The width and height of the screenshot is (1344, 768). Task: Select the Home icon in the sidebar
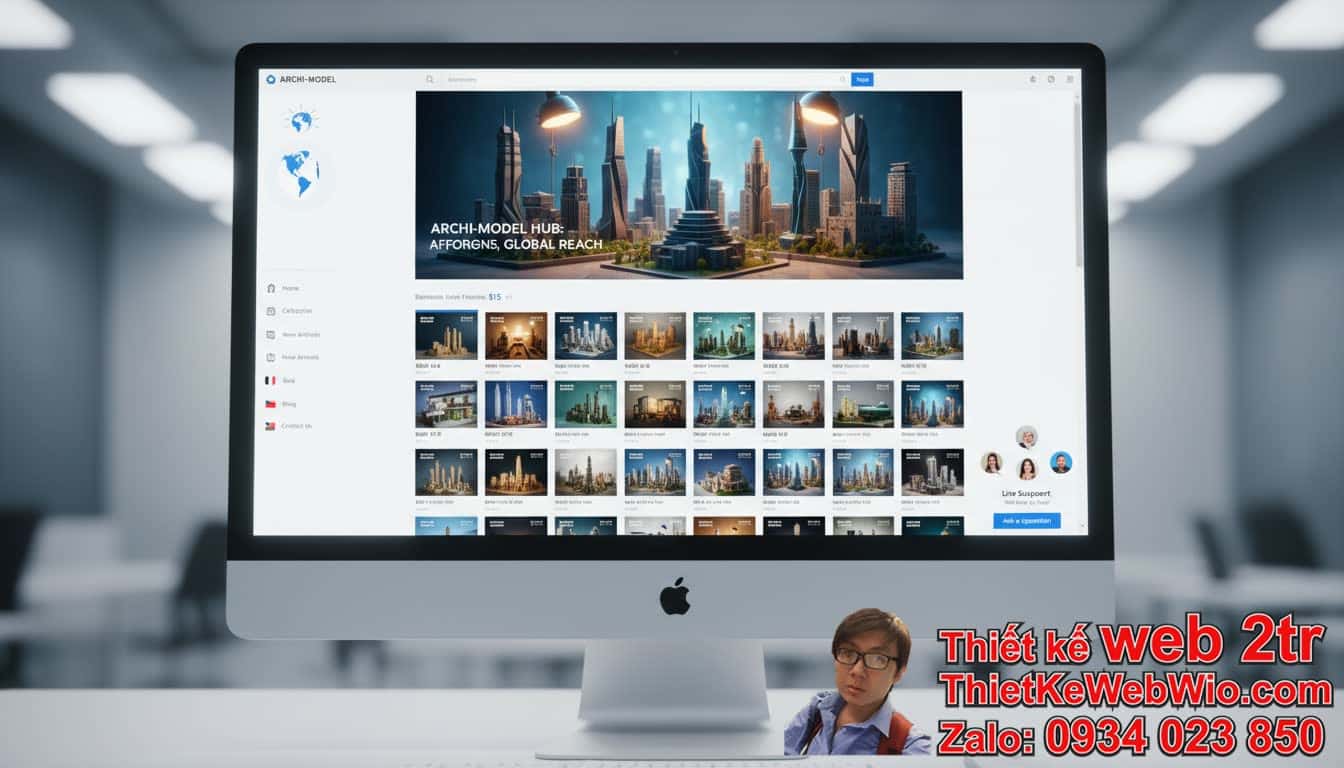(x=271, y=288)
